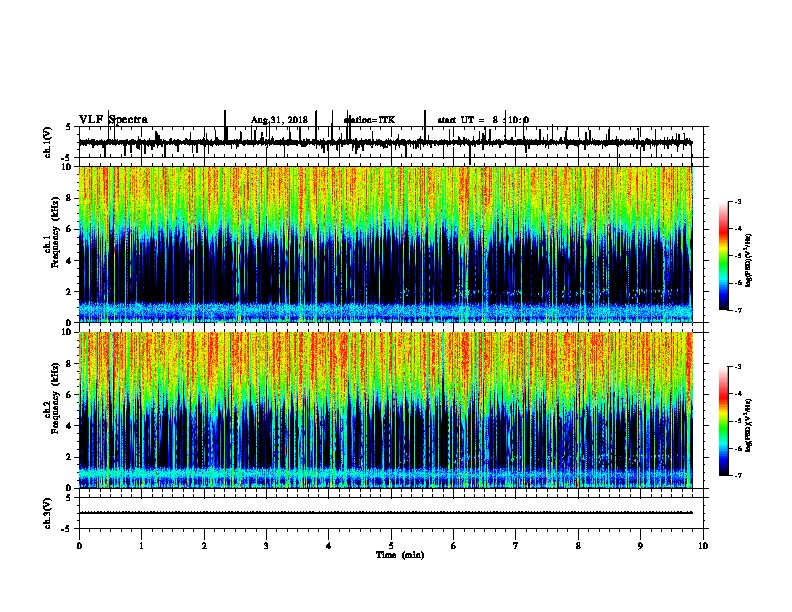Screen dimensions: 792x612
Task: Click the "-3" label on ch.2 color bar
Action: click(x=737, y=367)
